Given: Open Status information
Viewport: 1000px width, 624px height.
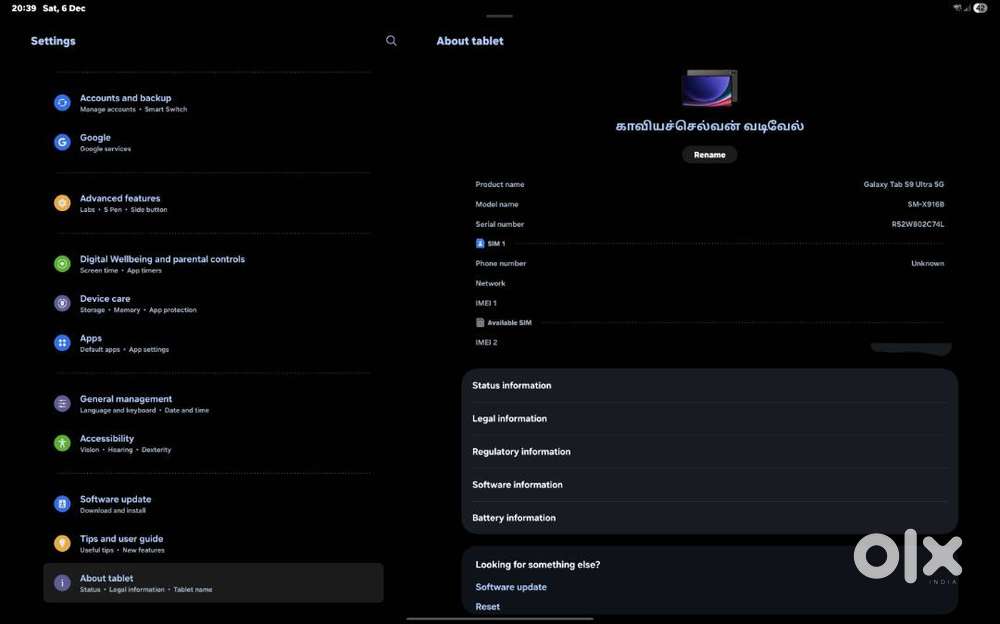Looking at the screenshot, I should [511, 385].
